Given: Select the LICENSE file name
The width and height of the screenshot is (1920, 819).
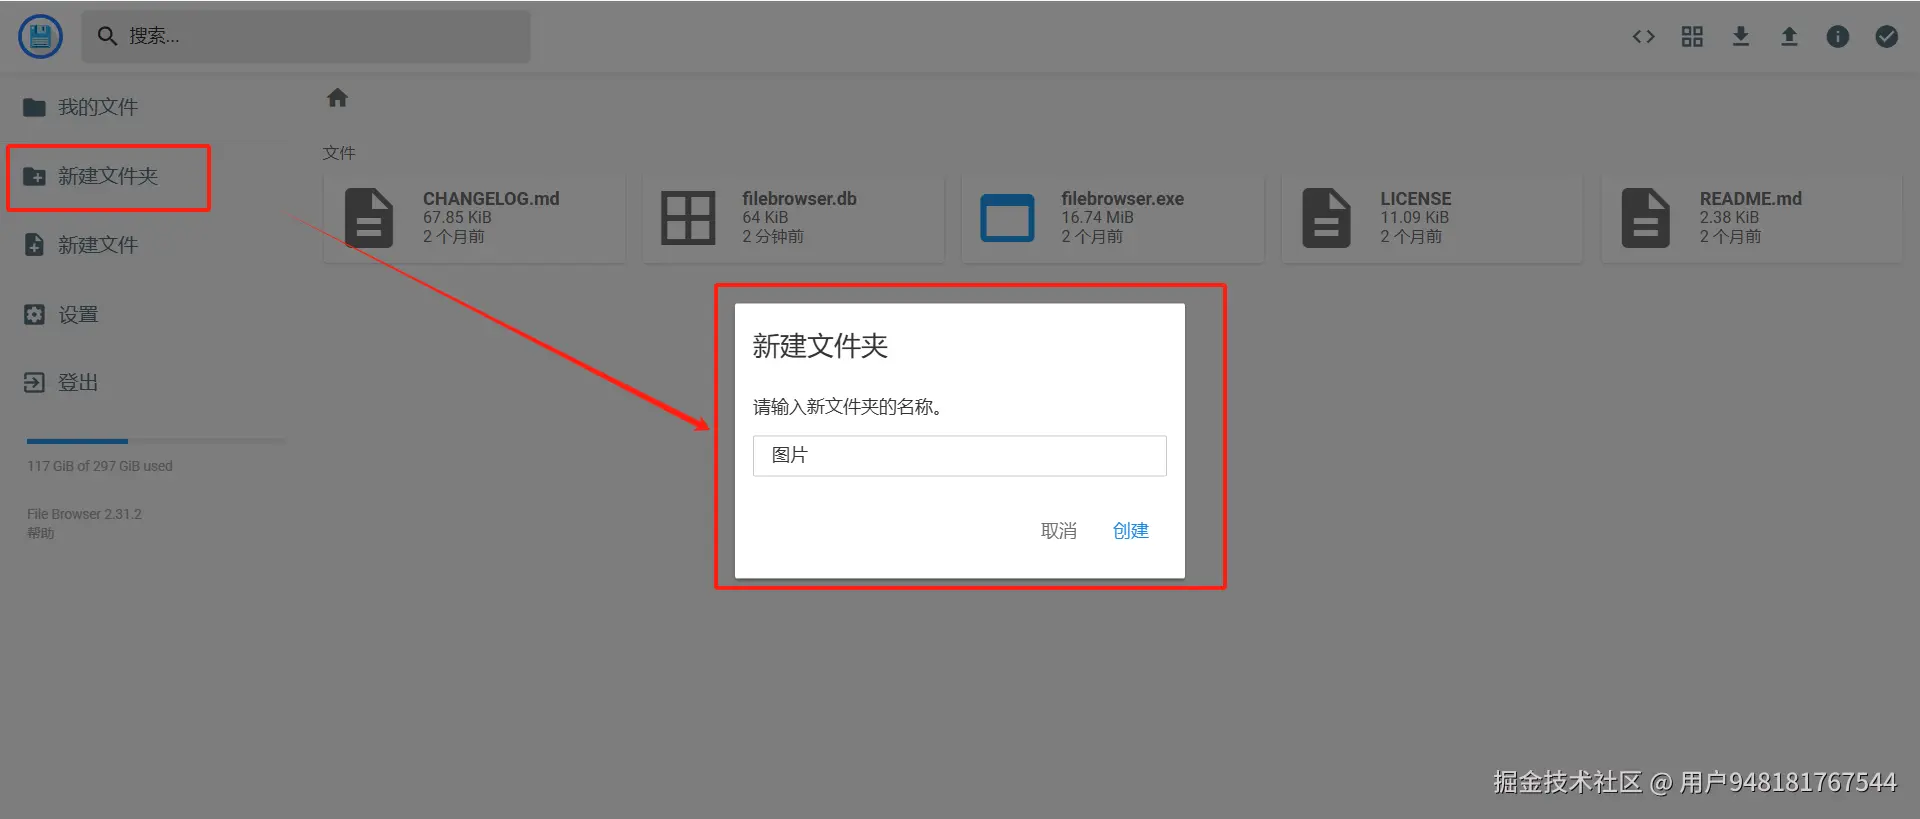Looking at the screenshot, I should coord(1415,199).
